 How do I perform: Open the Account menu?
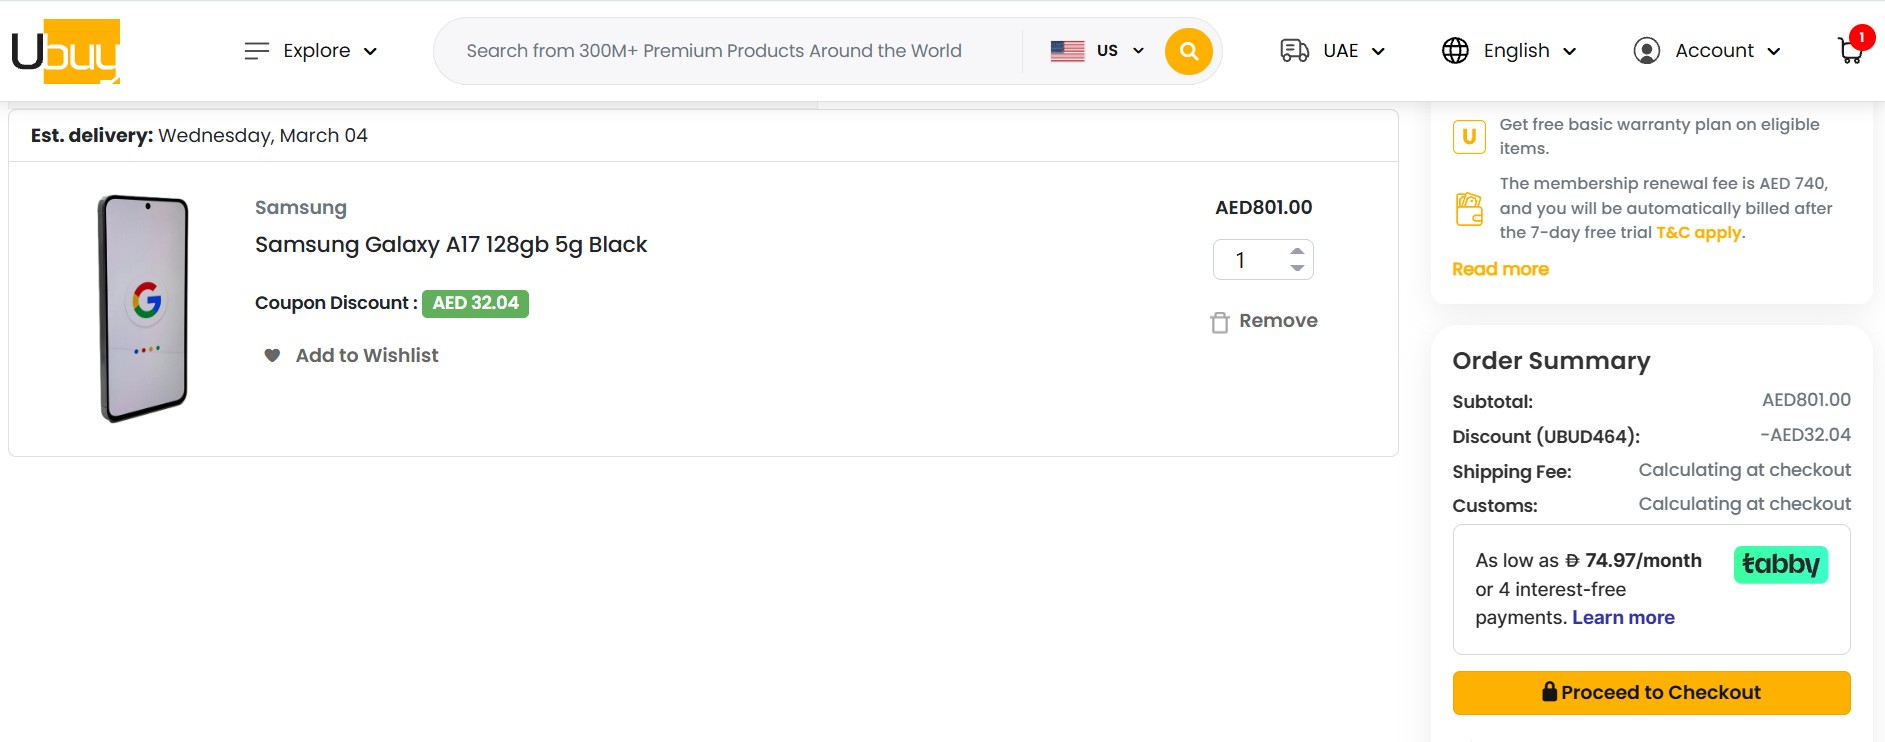click(x=1726, y=51)
